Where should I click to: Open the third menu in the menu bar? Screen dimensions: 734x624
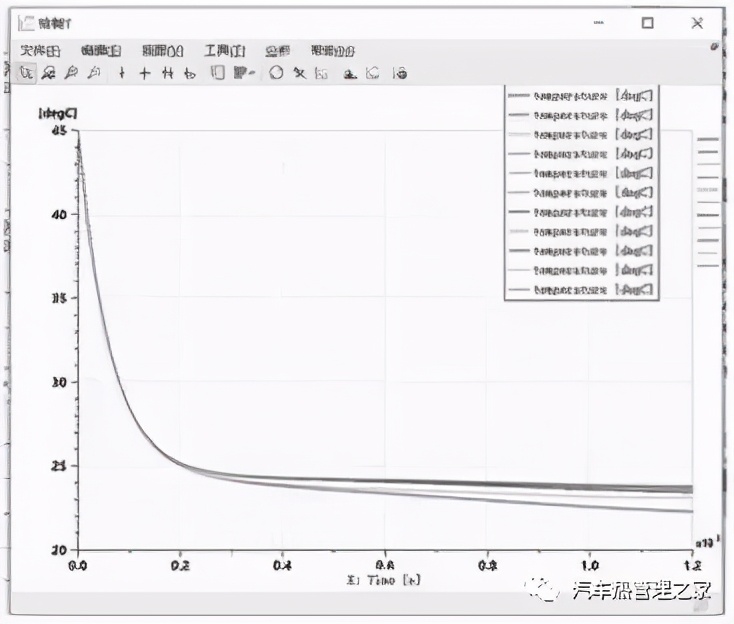coord(162,50)
